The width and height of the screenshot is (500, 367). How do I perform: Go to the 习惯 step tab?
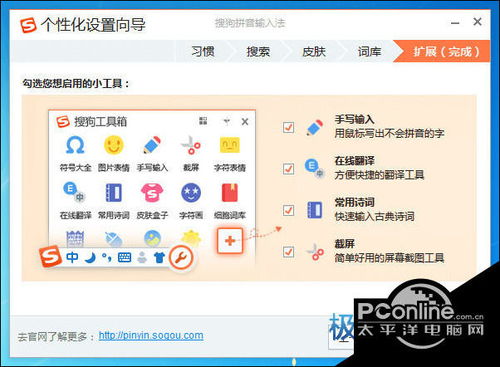[203, 51]
